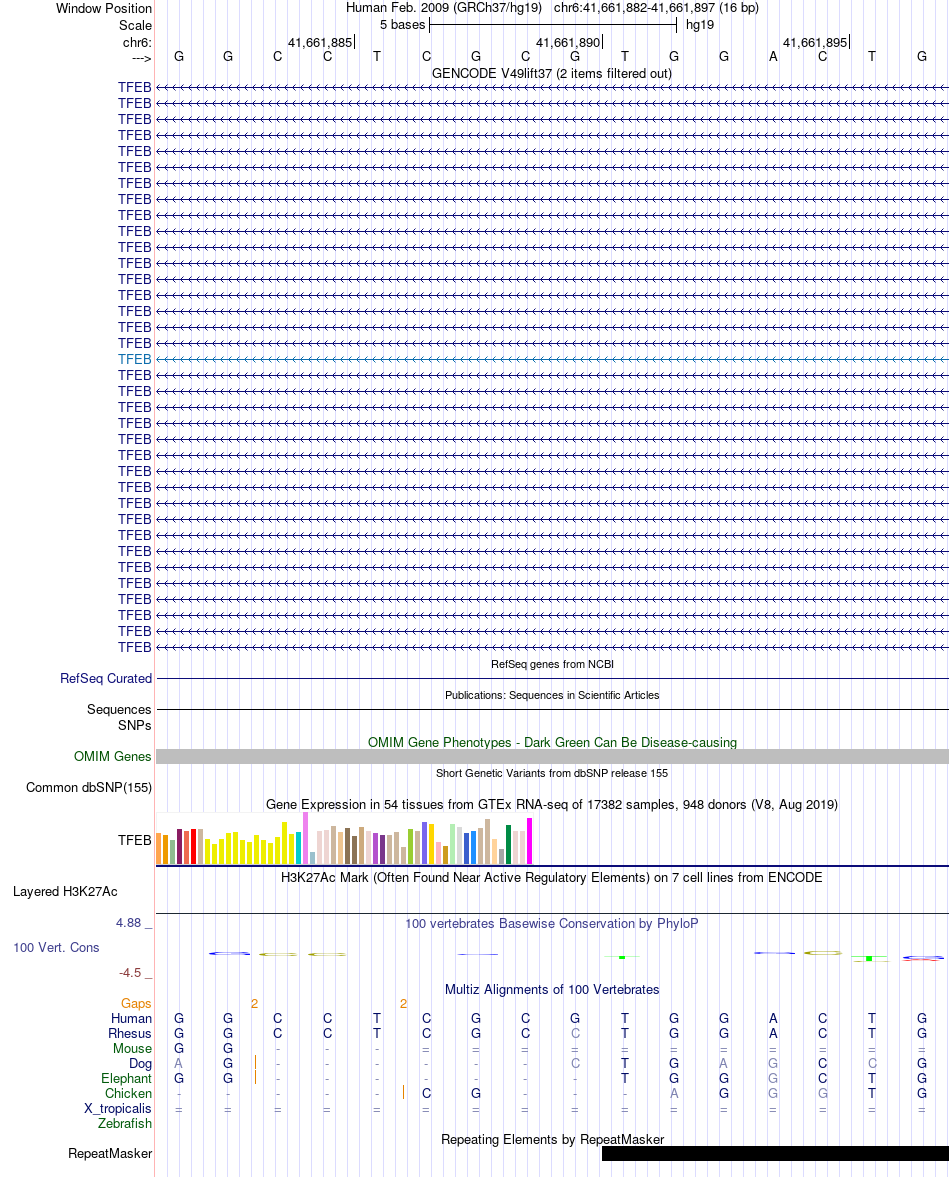Open Multiz Alignments of 100 Vertebrates title
This screenshot has width=950, height=1177.
[x=552, y=989]
